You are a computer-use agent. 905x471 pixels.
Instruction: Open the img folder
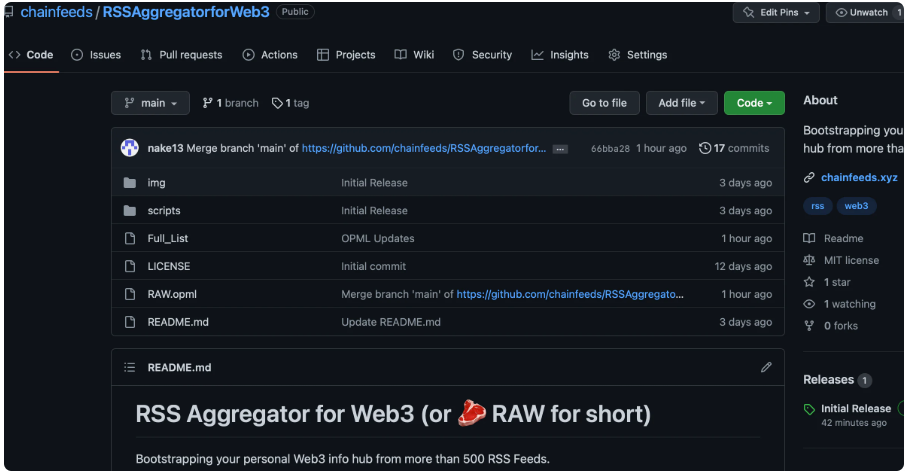pos(156,183)
